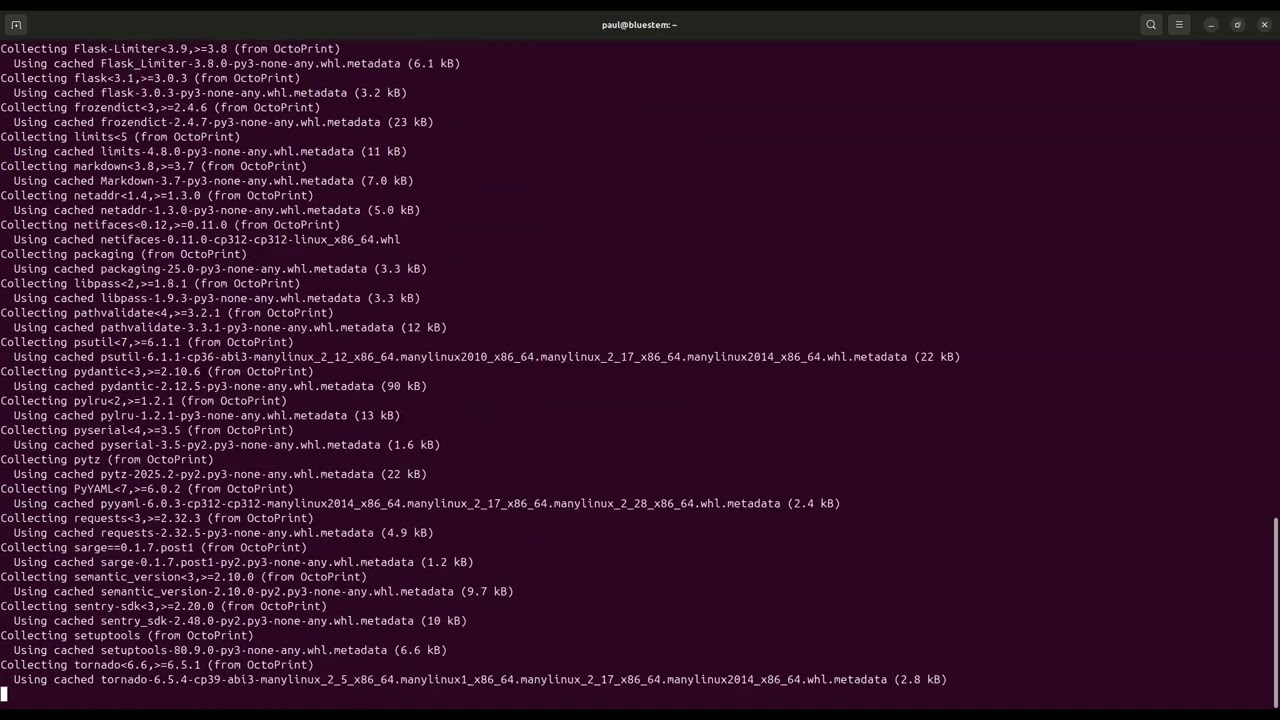1280x720 pixels.
Task: Click the psutil-6.1.1 manylinux wheel line
Action: pos(487,357)
